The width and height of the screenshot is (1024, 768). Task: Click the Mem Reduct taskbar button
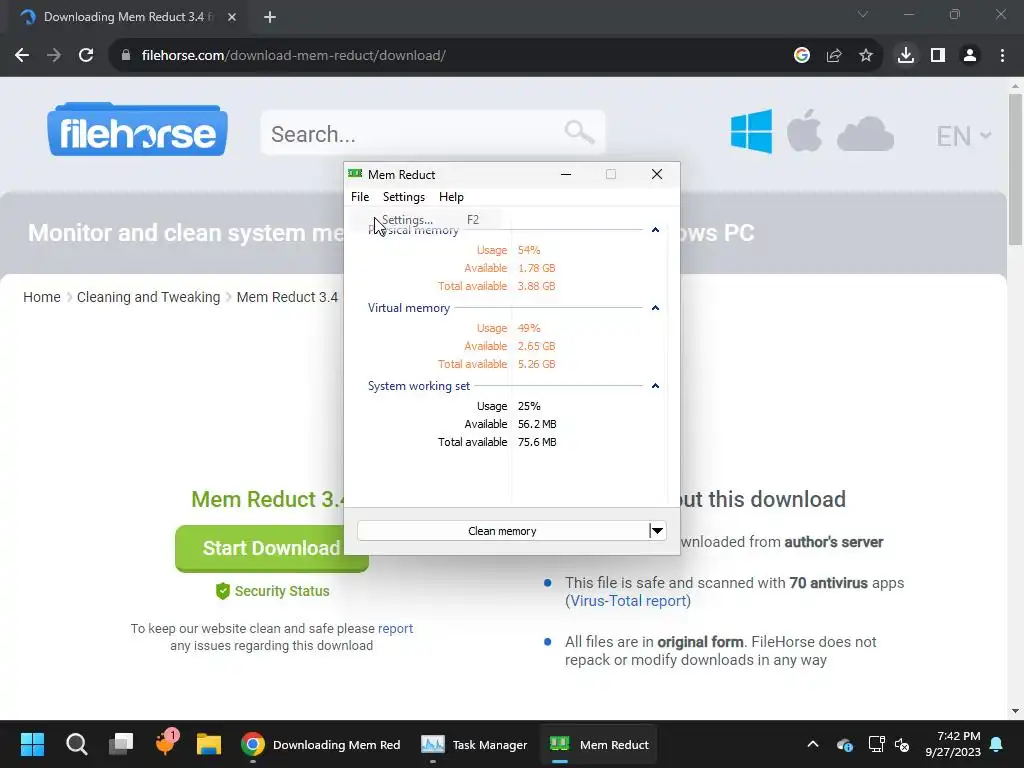coord(599,744)
